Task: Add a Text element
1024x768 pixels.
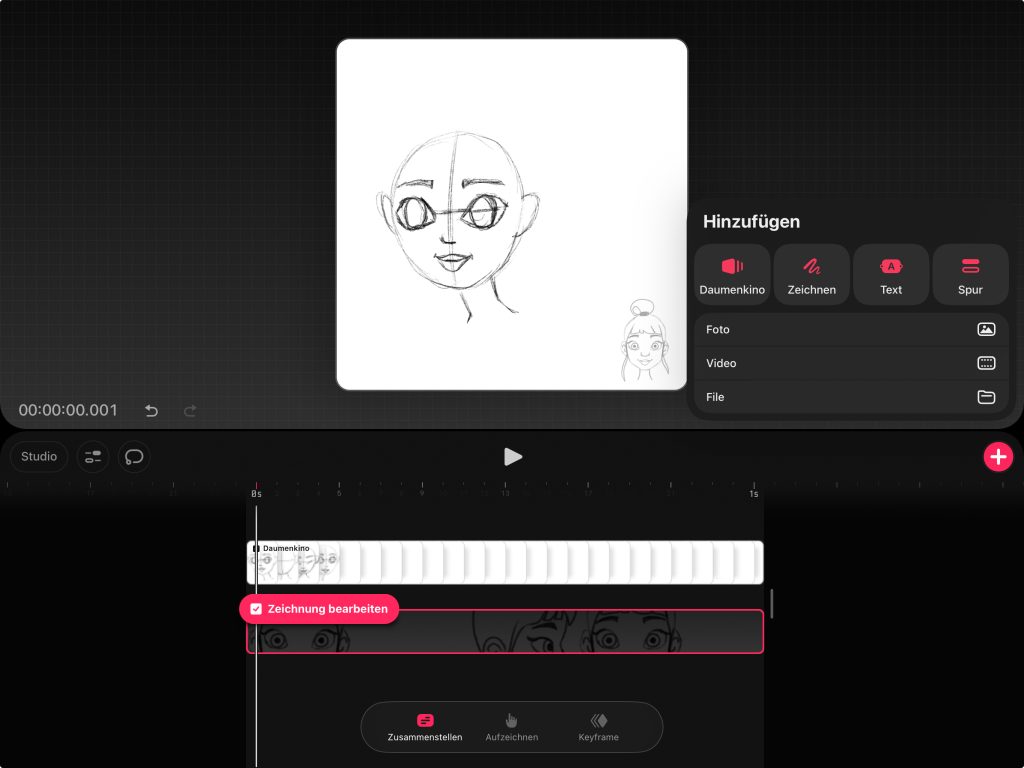Action: 890,274
